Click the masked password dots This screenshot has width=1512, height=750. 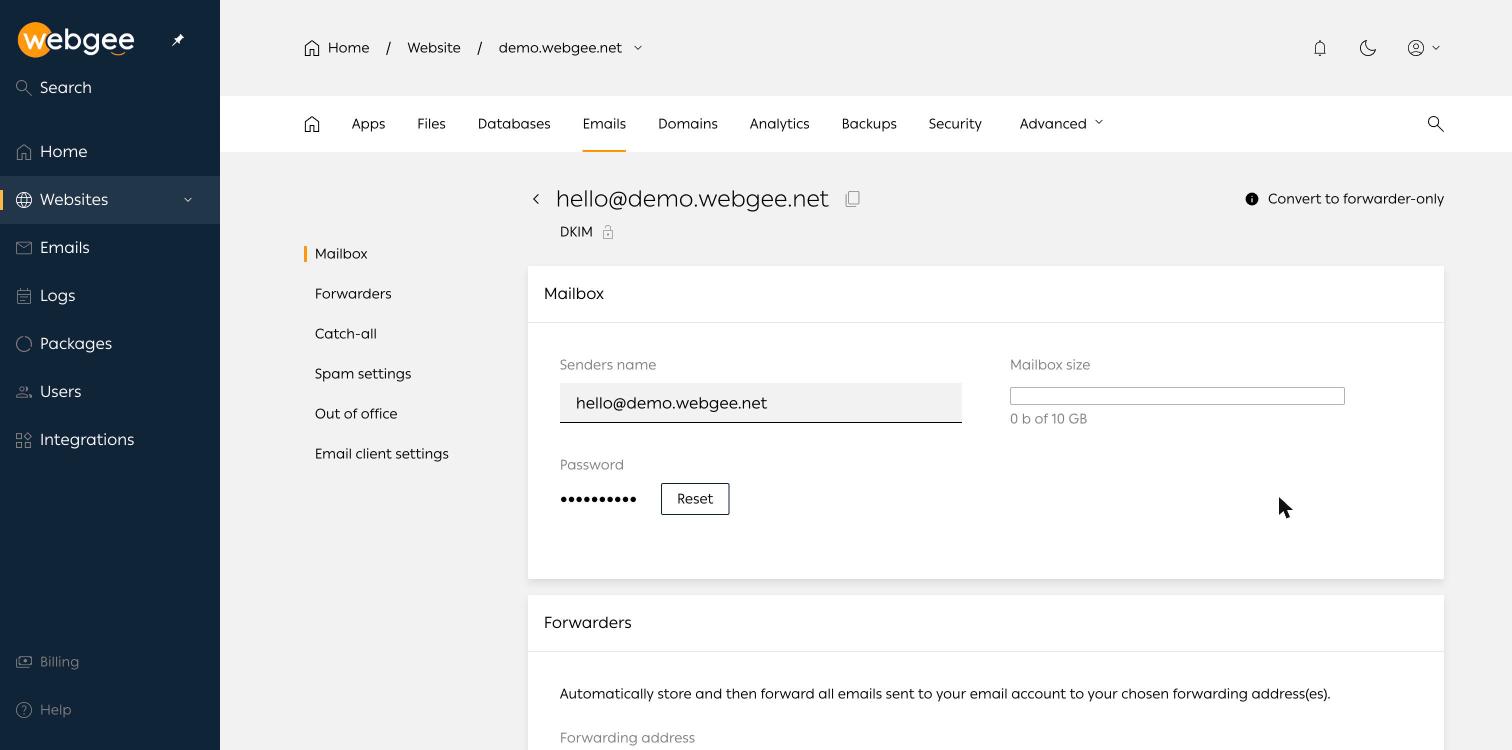598,499
